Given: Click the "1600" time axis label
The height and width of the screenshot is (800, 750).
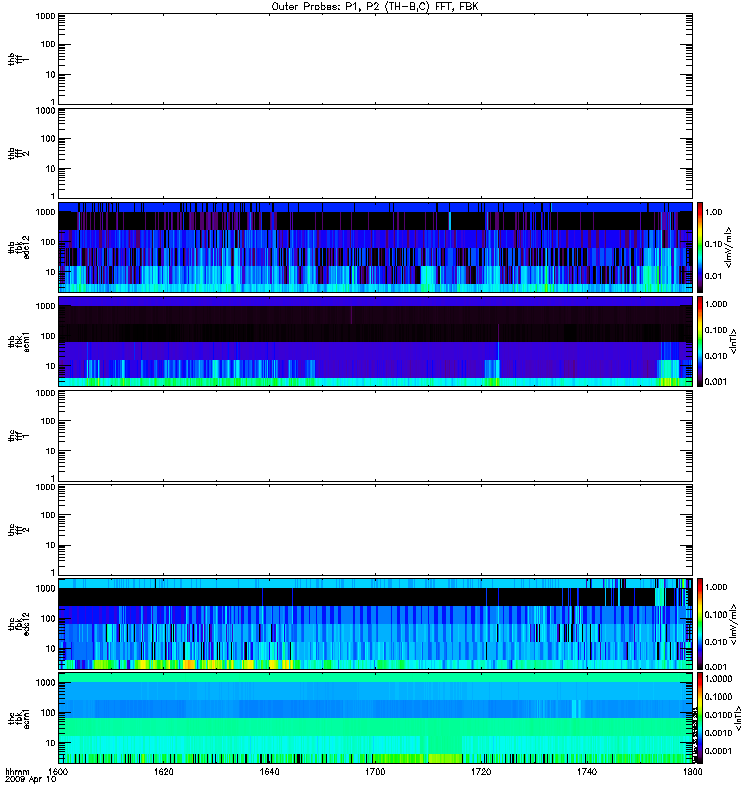Looking at the screenshot, I should pos(58,771).
